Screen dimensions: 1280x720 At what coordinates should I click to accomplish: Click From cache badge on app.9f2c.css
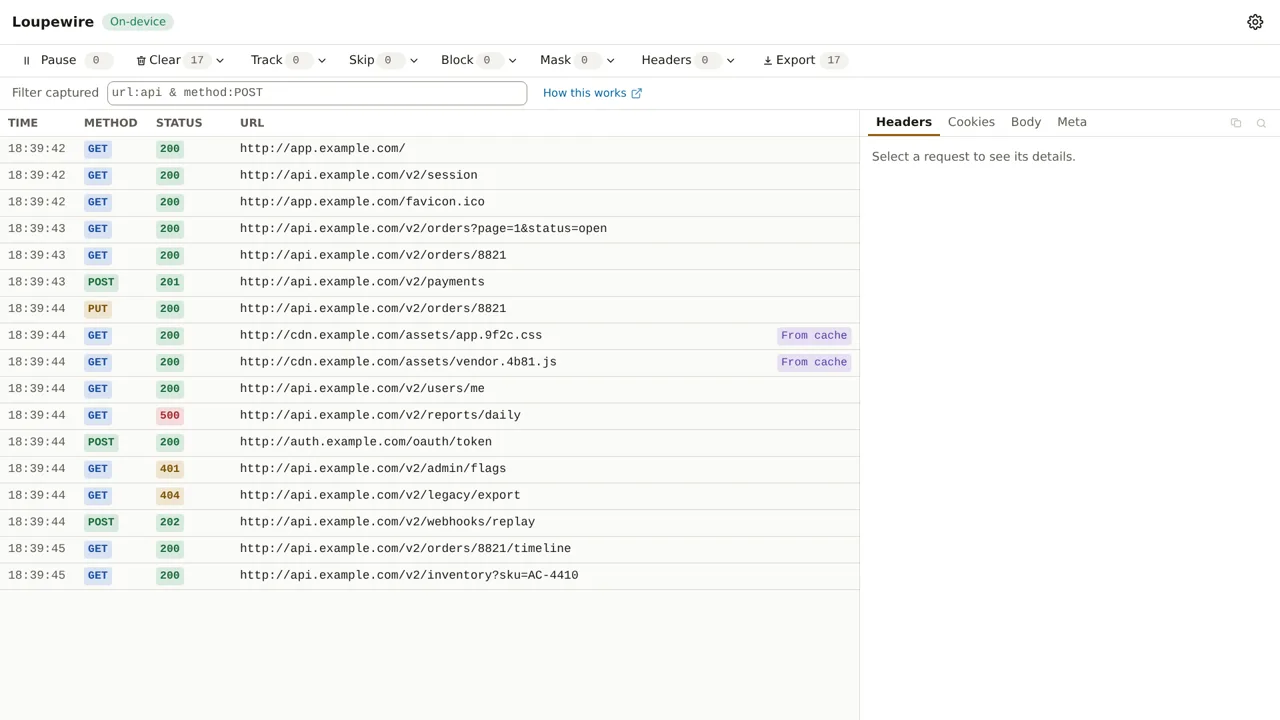point(814,336)
